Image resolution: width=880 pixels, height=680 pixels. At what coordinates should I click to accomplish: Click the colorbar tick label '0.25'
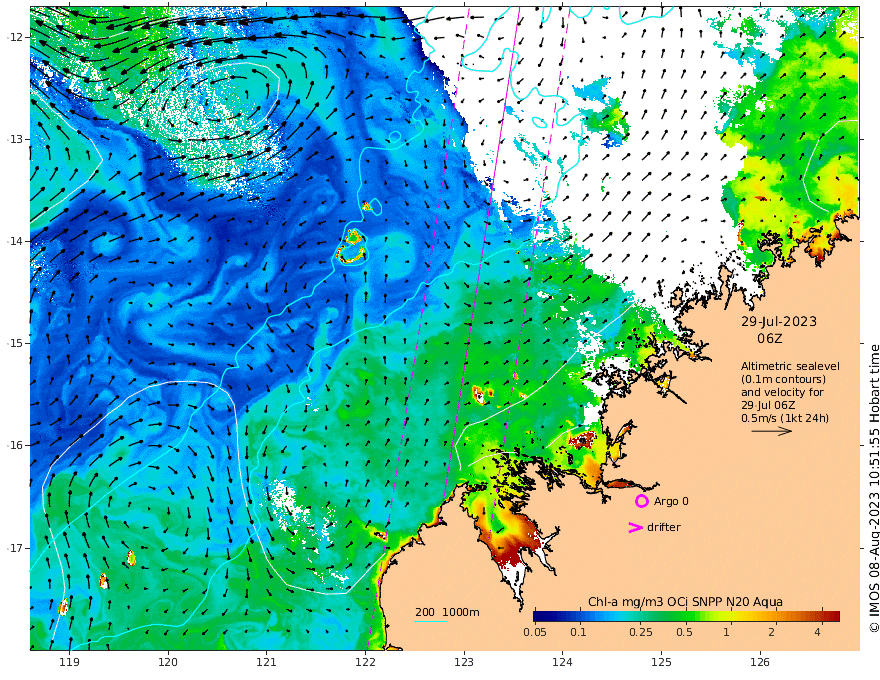(641, 632)
